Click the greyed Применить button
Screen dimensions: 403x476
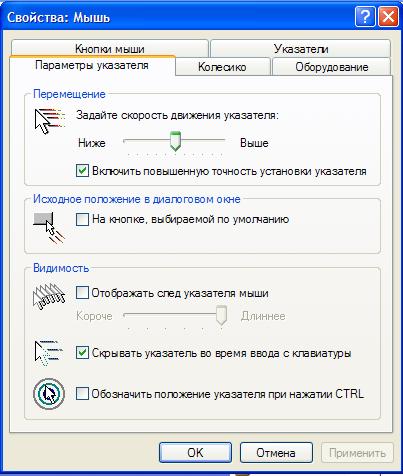click(357, 453)
